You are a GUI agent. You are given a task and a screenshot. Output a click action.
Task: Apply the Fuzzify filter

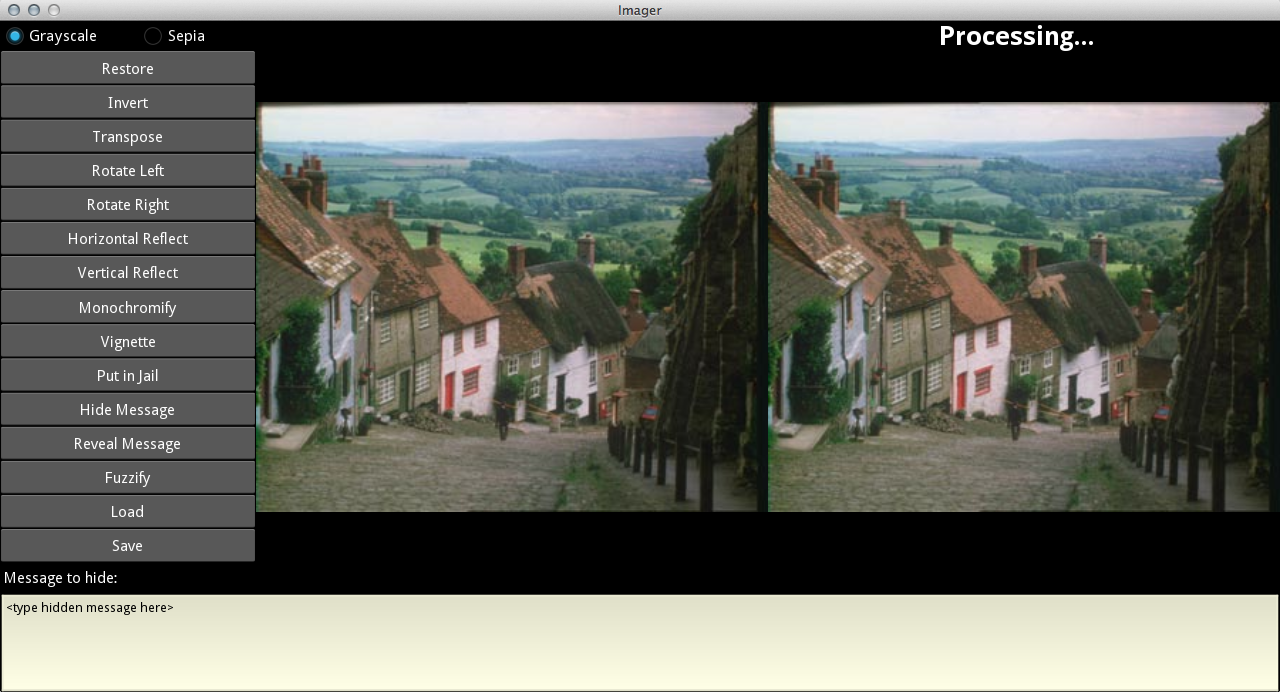pos(128,478)
